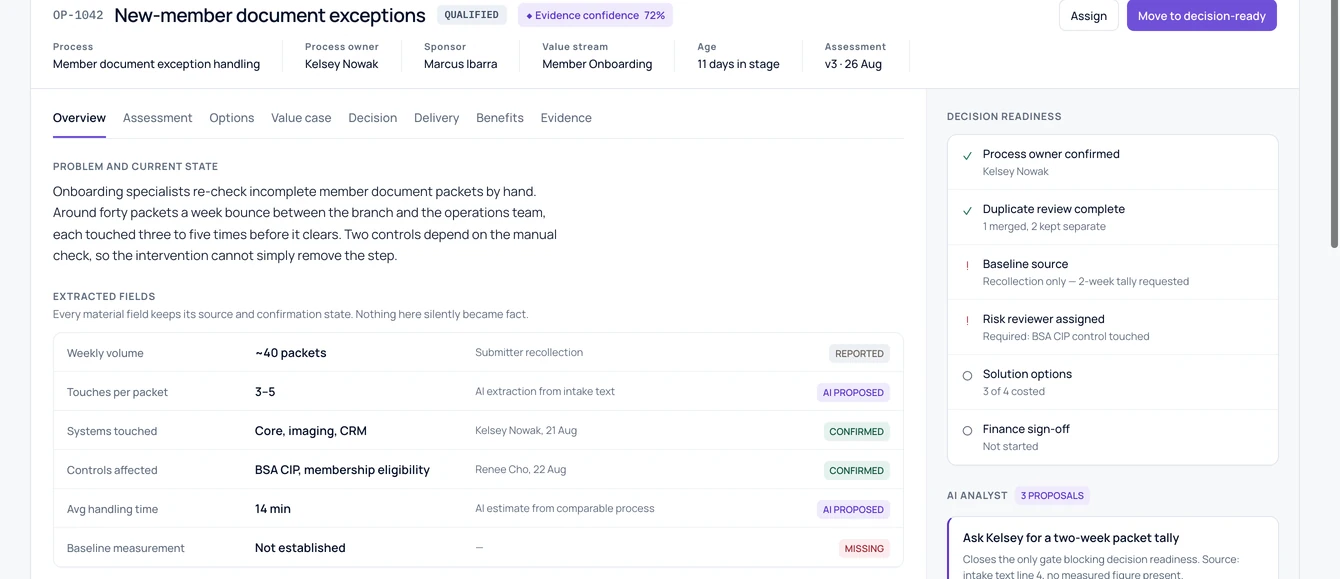The height and width of the screenshot is (579, 1340).
Task: Go to the Value case tab
Action: point(301,118)
